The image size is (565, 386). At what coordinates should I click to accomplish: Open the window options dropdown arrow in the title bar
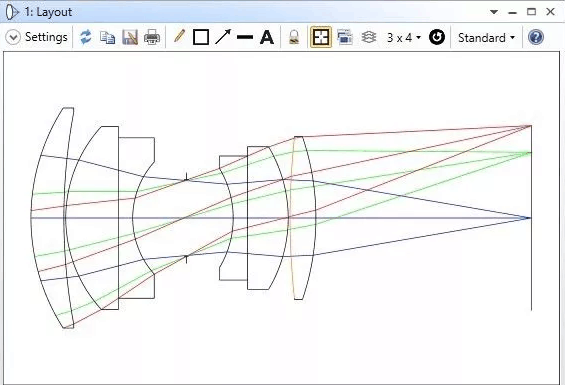tap(494, 12)
